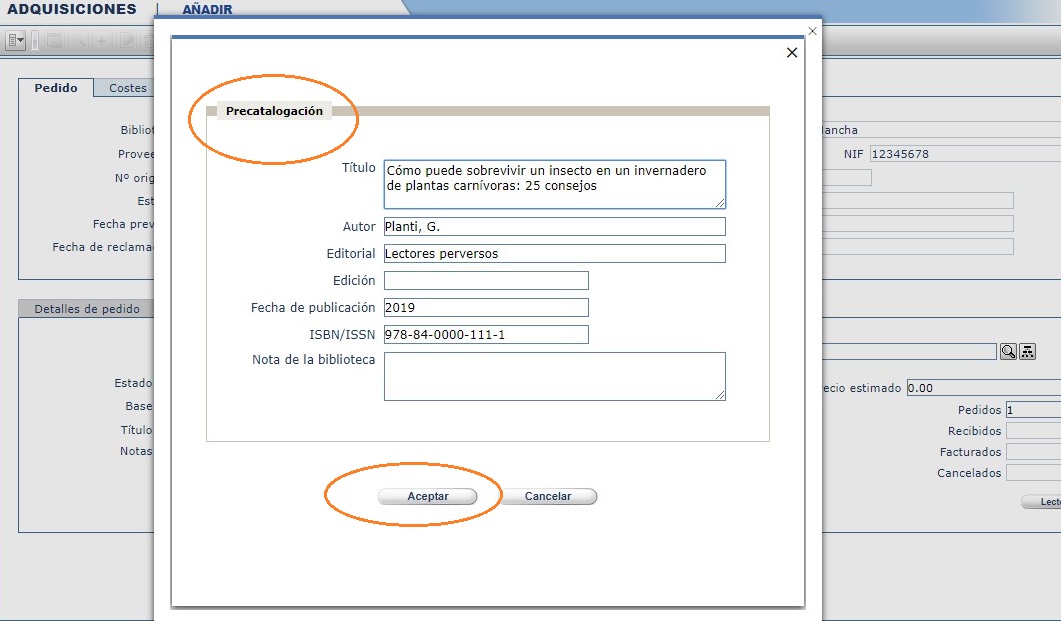
Task: Open the Costes tab
Action: click(128, 88)
